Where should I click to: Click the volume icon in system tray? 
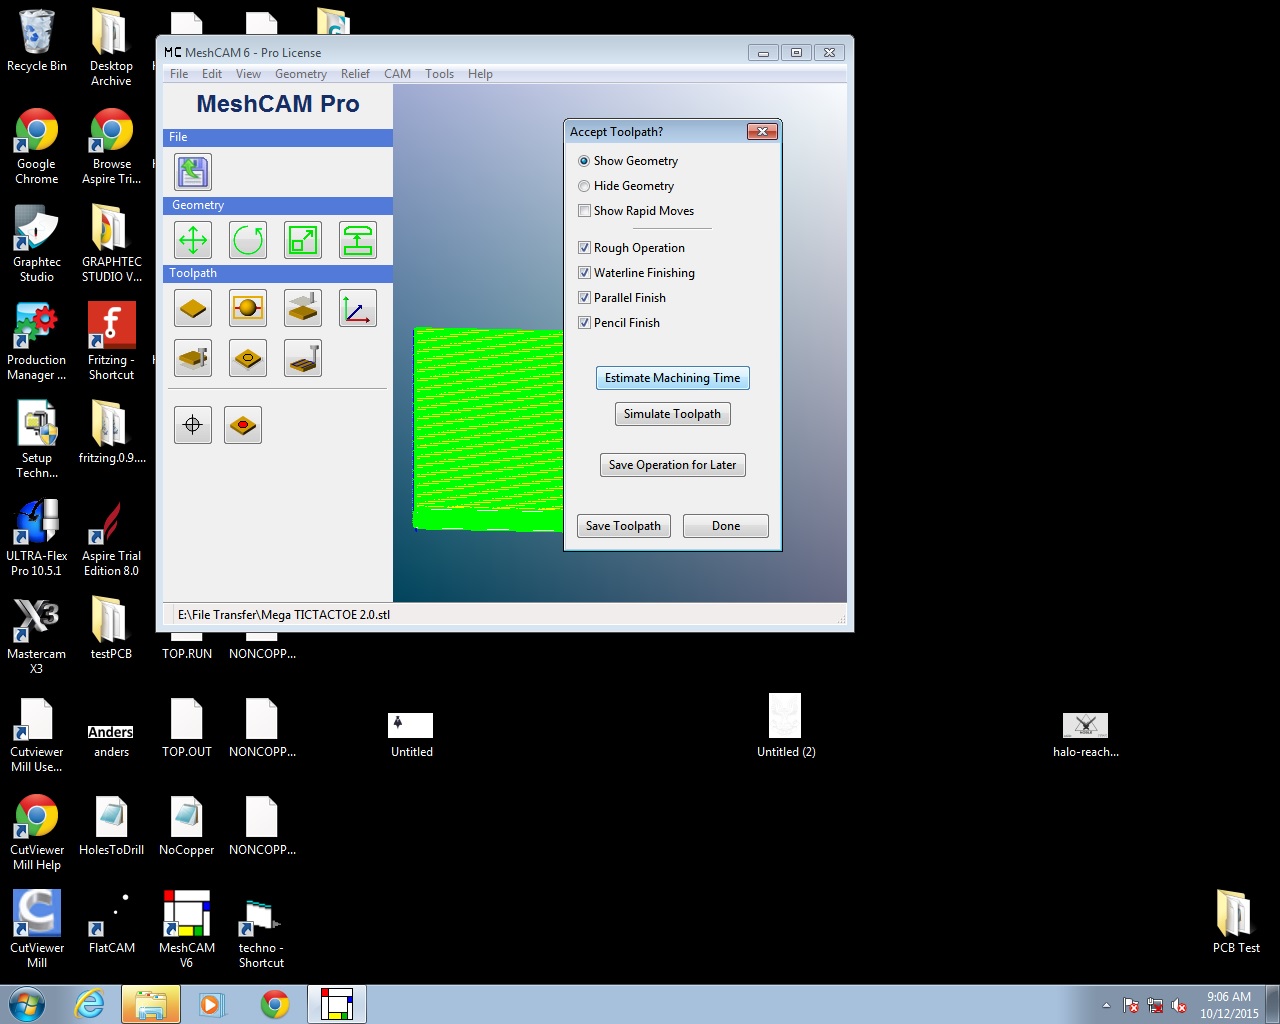pyautogui.click(x=1179, y=1005)
